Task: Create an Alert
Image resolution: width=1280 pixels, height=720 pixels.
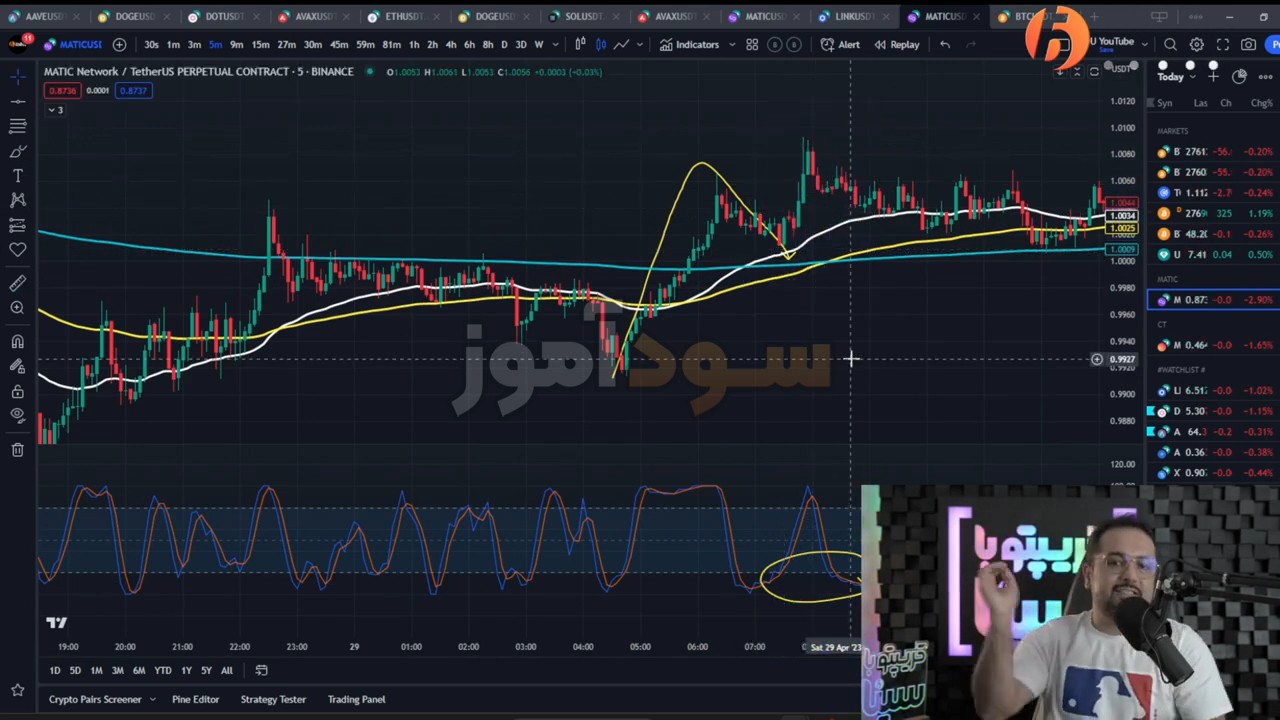Action: tap(840, 44)
